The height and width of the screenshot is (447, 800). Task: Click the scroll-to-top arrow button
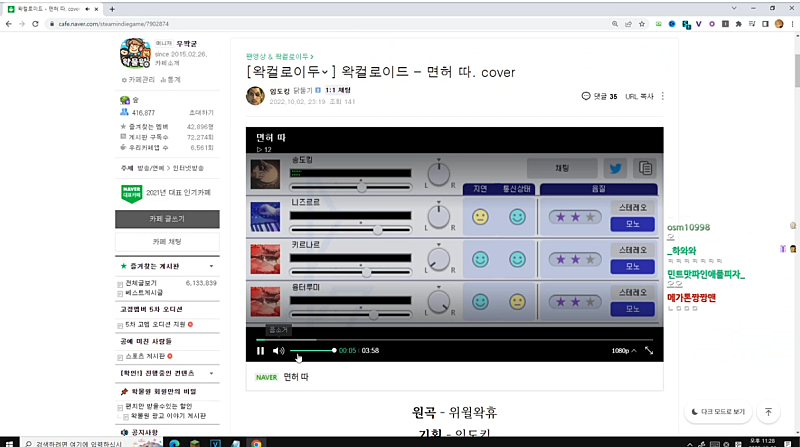tap(769, 412)
